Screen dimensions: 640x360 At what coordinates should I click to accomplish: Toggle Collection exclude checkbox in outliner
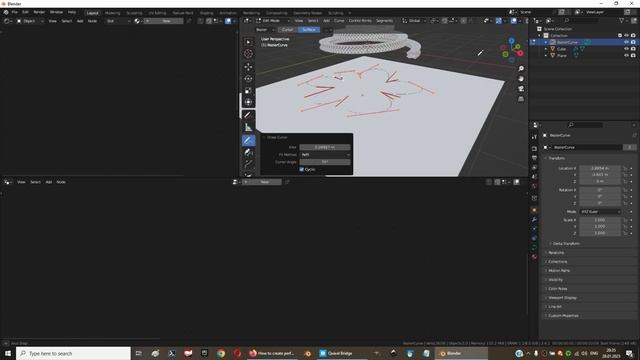pos(620,36)
